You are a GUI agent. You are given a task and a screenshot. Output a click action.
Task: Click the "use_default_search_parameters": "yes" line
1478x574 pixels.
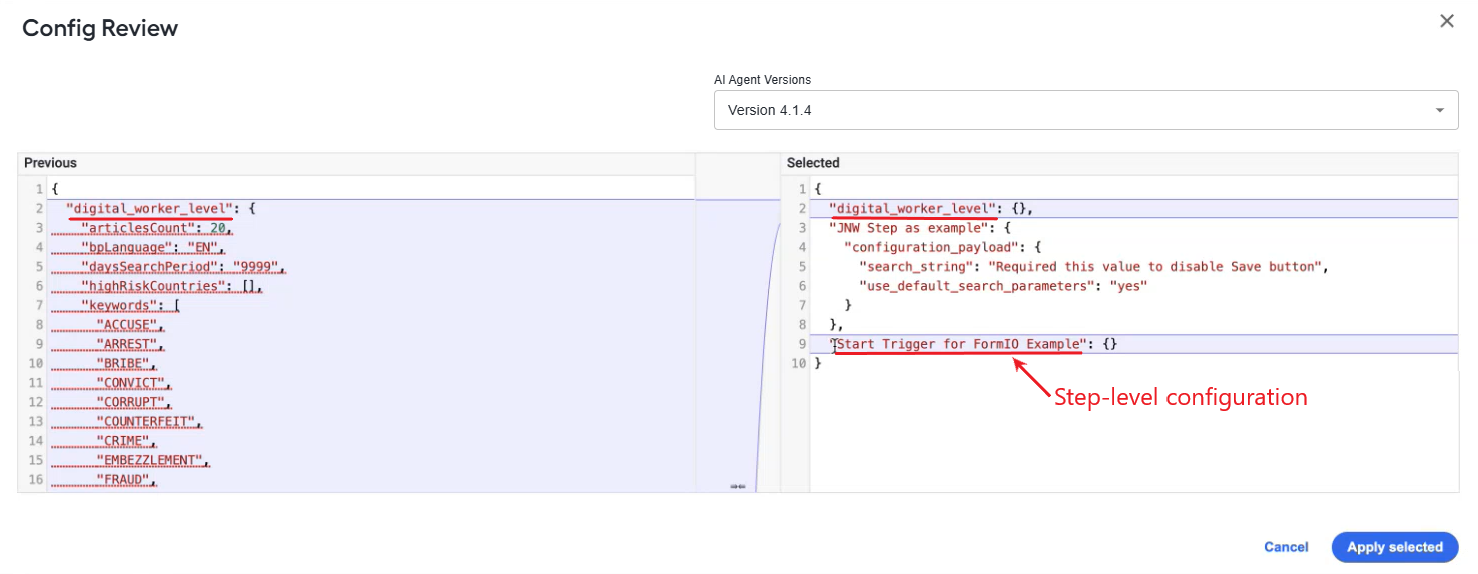coord(1003,286)
